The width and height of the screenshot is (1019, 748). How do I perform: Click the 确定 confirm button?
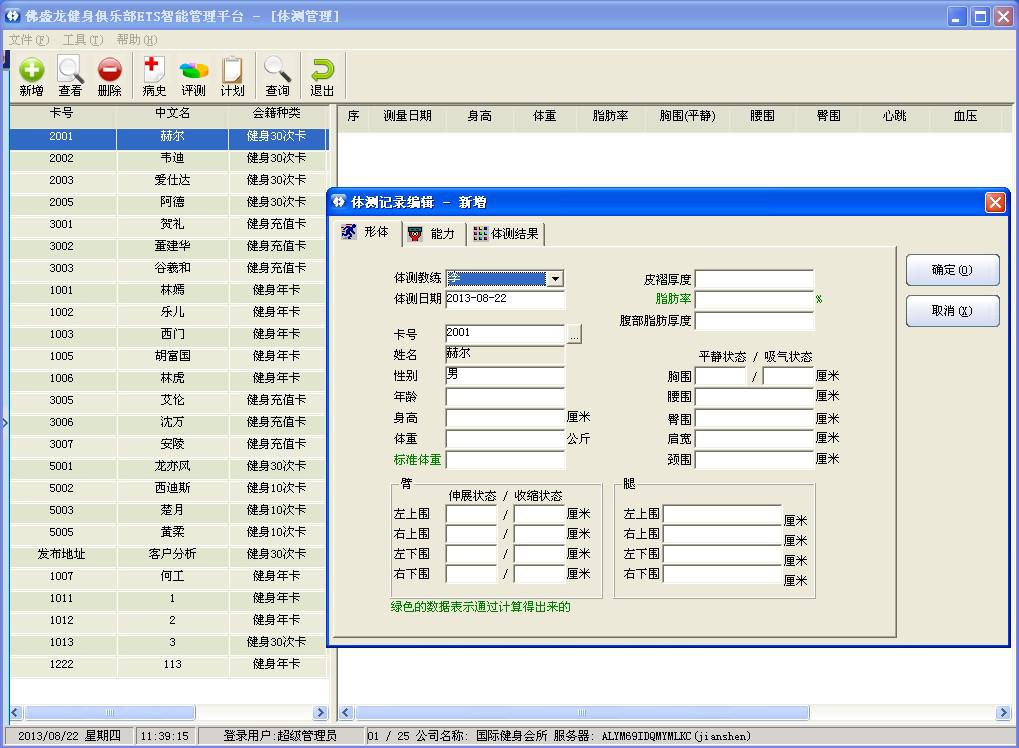[x=952, y=270]
